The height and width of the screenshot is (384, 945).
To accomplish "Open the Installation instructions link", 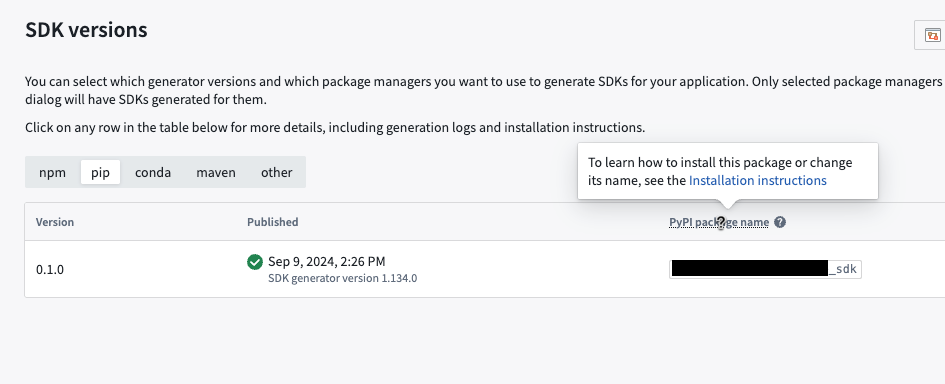I will point(758,180).
